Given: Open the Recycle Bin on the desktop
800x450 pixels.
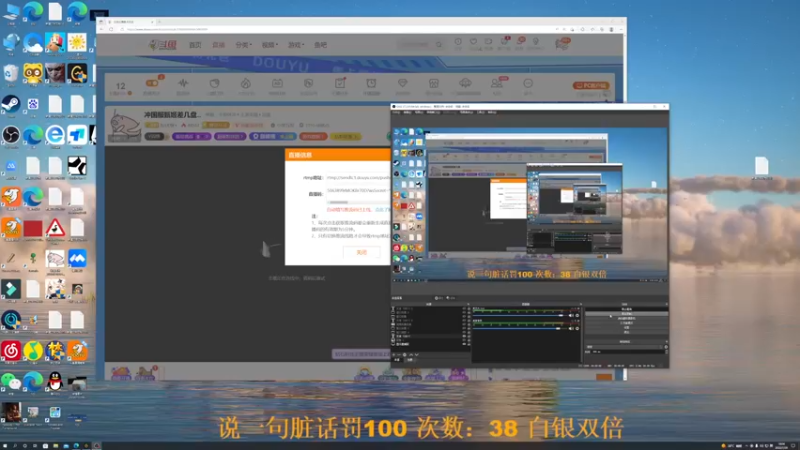Looking at the screenshot, I should [11, 74].
